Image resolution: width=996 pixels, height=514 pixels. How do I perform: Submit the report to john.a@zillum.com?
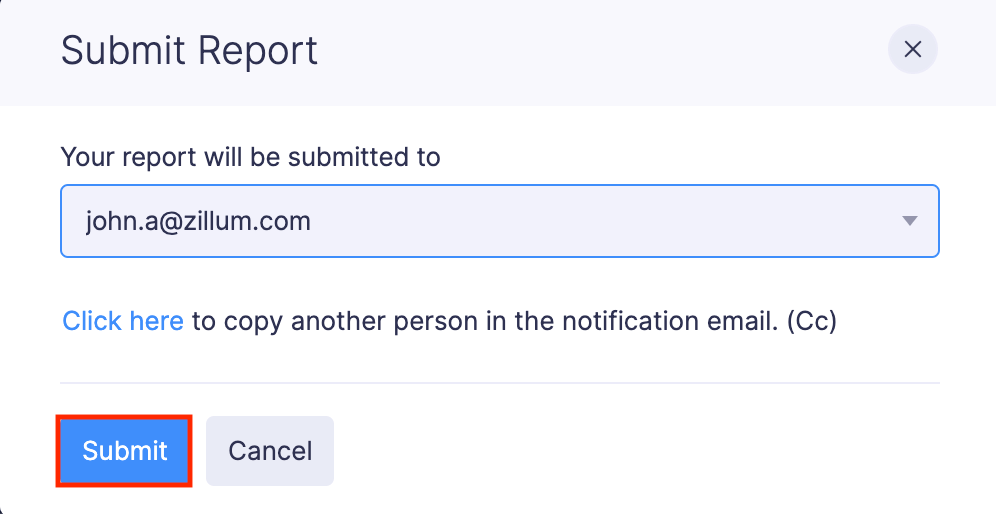pyautogui.click(x=124, y=451)
